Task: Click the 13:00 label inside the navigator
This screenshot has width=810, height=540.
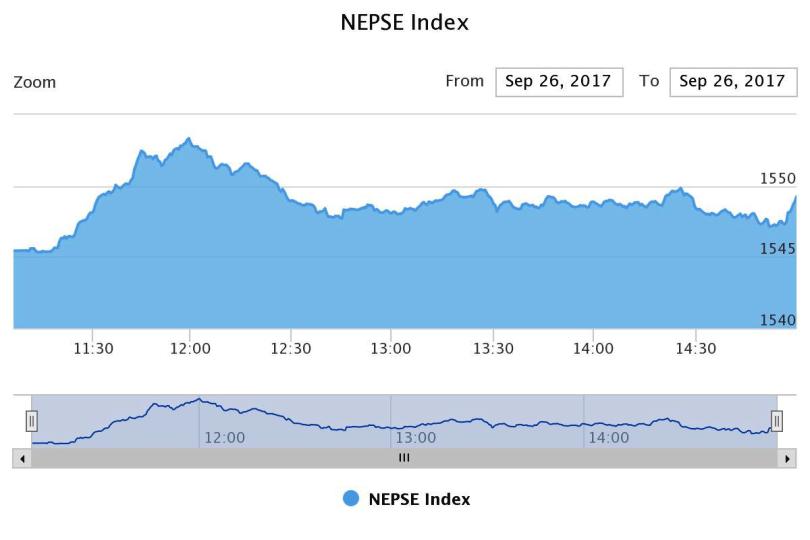Action: point(416,438)
